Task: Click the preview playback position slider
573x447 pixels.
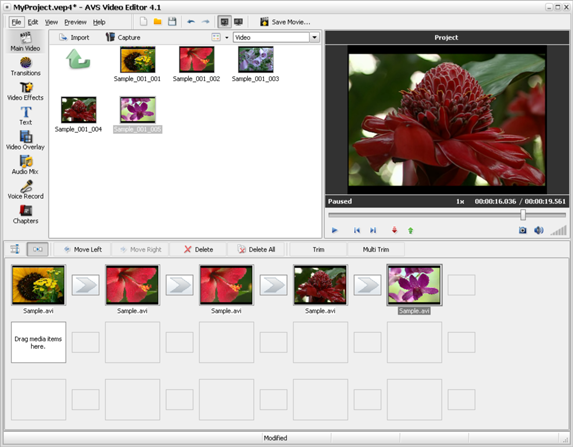Action: tap(447, 215)
